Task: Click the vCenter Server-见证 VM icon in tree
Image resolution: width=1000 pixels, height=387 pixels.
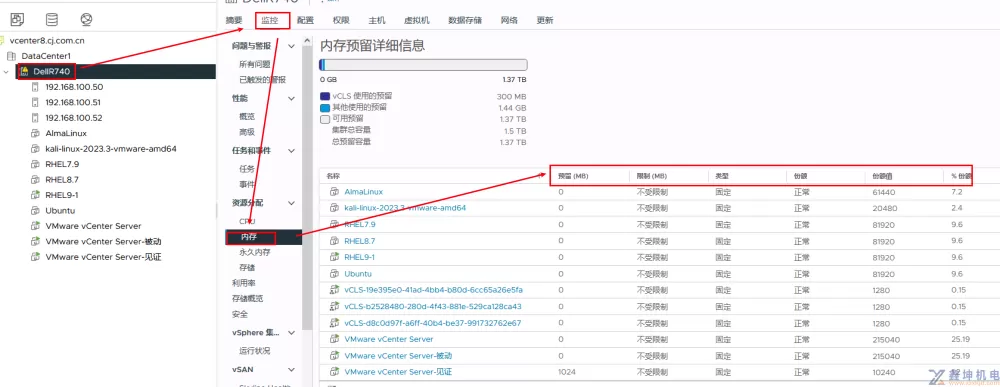Action: tap(34, 257)
